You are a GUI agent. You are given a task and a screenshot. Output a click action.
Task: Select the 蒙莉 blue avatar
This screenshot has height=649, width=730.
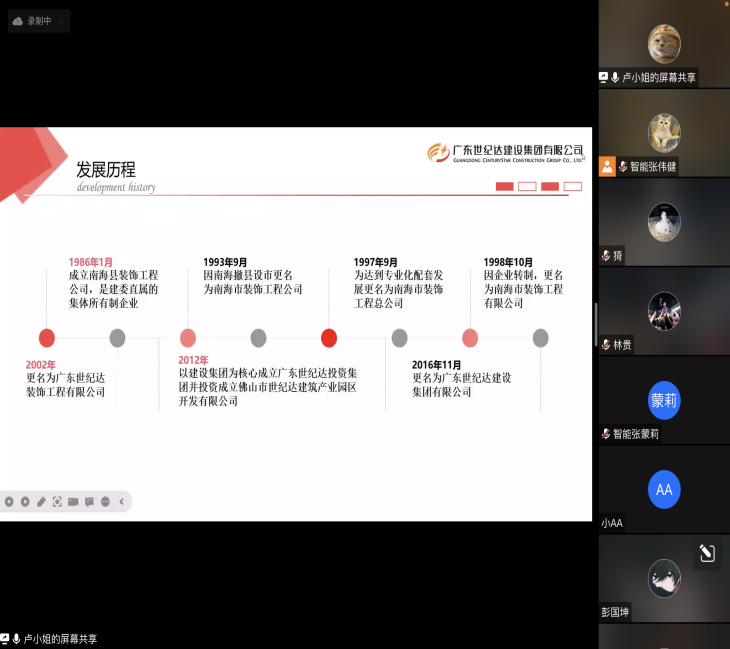coord(664,401)
